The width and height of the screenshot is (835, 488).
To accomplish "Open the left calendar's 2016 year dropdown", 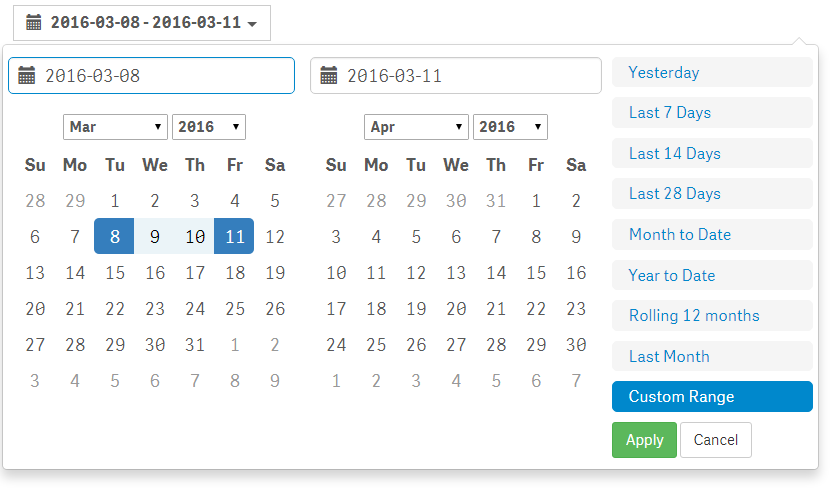I will pos(209,127).
